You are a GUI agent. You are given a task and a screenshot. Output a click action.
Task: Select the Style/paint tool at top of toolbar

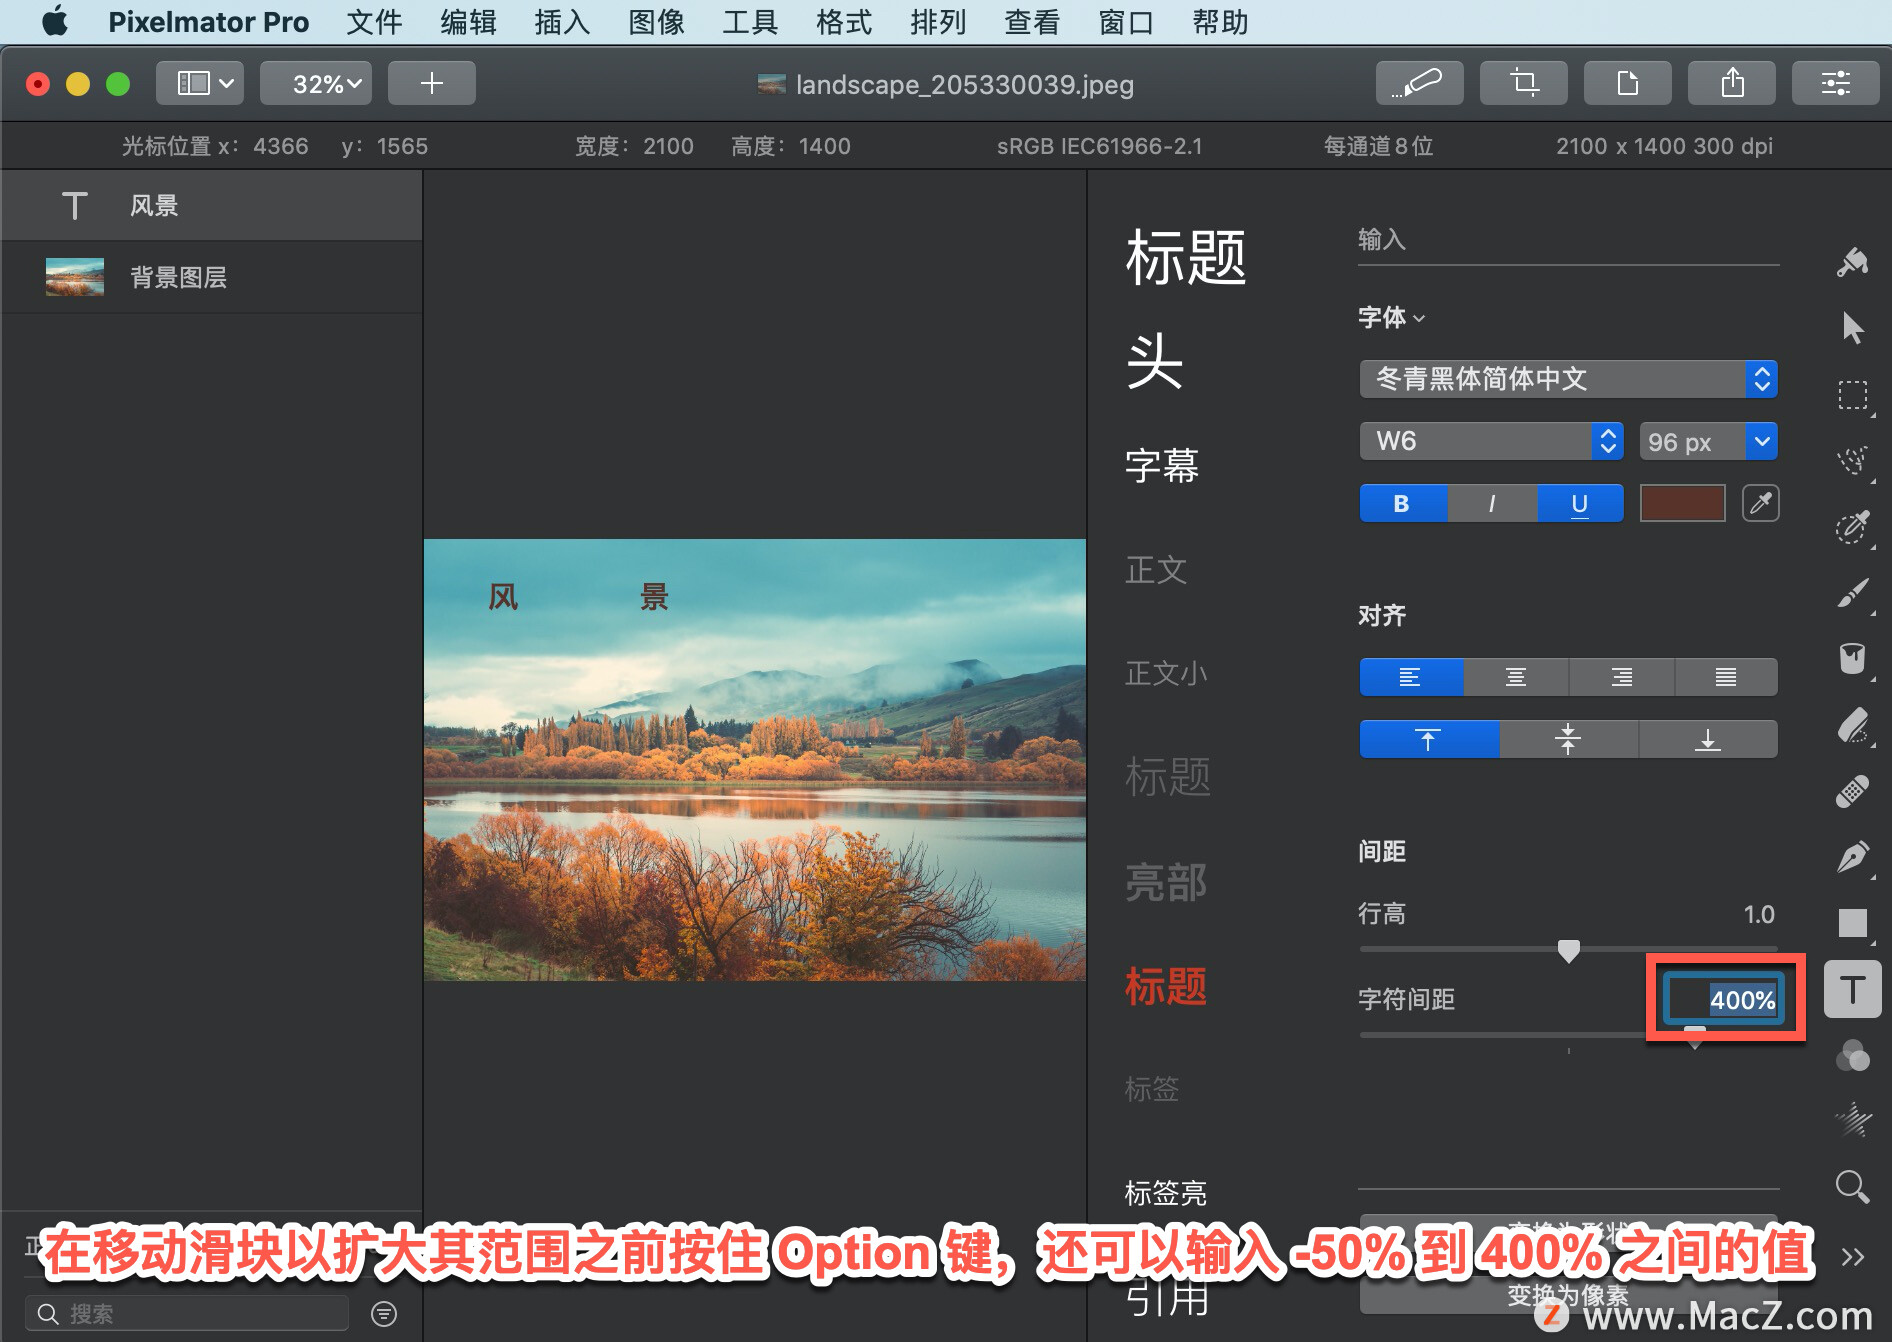point(1852,263)
